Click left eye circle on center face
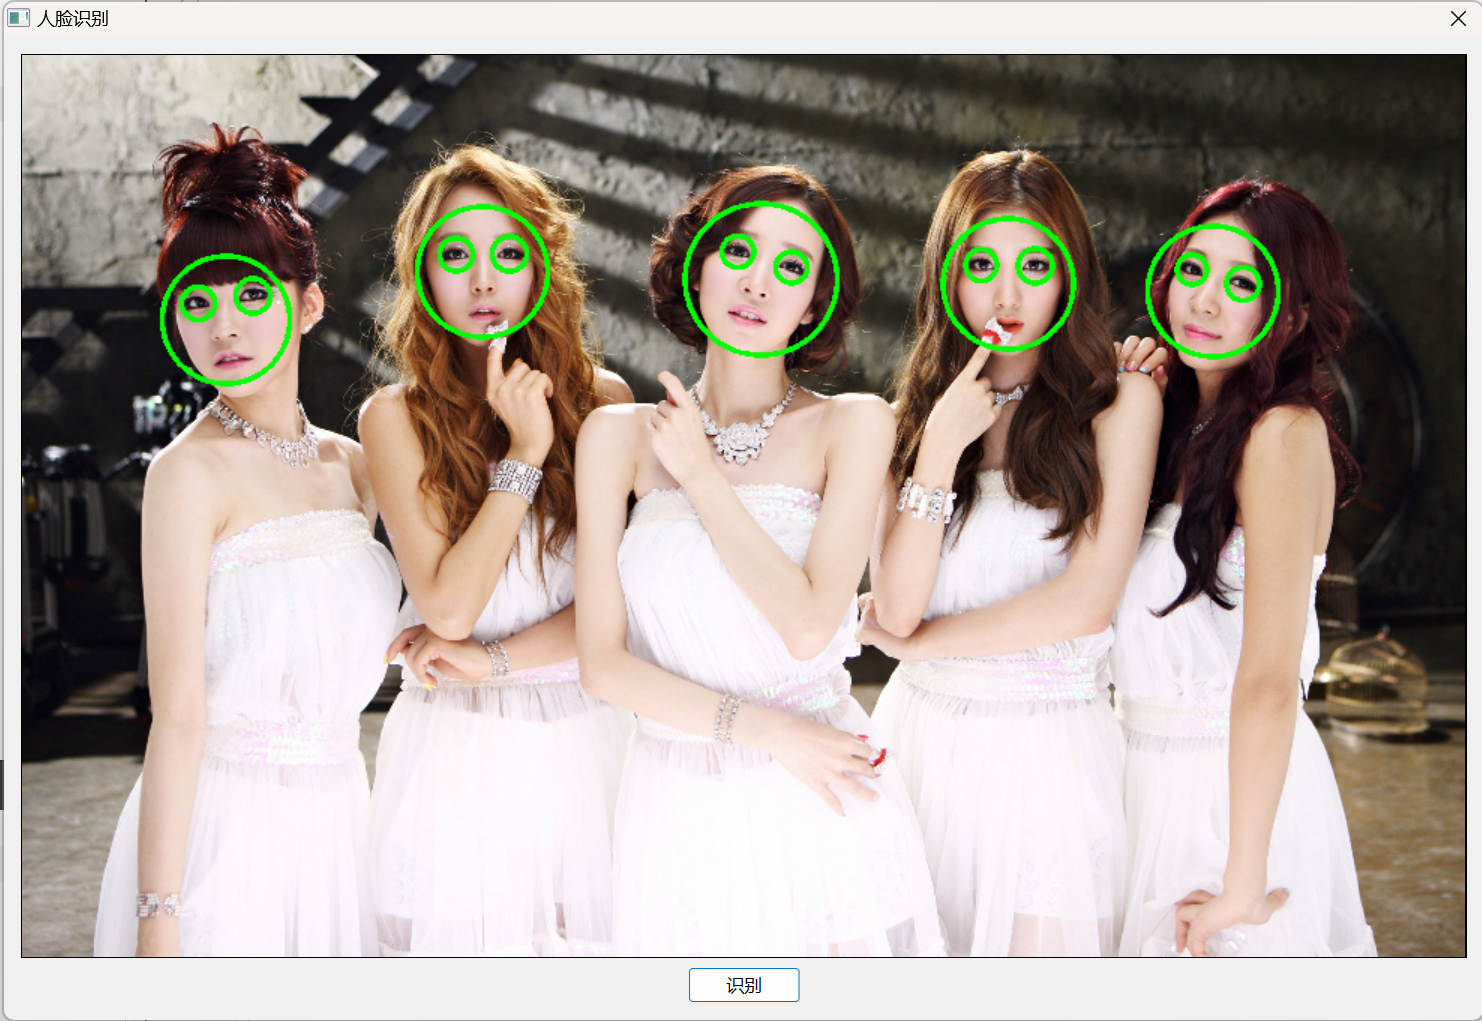 [x=738, y=252]
